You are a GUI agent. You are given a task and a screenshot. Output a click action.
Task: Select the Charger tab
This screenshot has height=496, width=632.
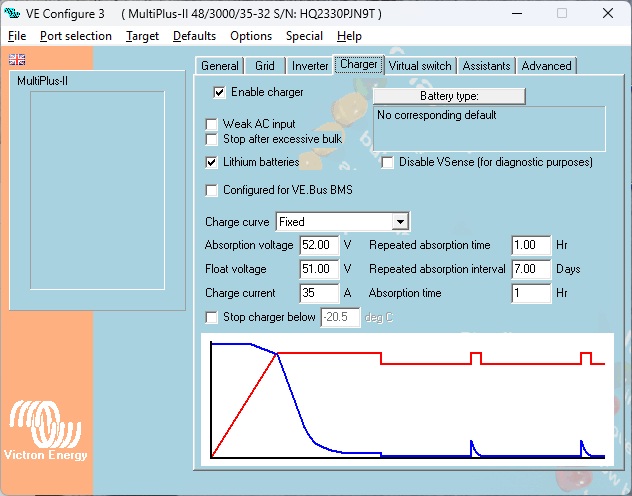pyautogui.click(x=358, y=64)
